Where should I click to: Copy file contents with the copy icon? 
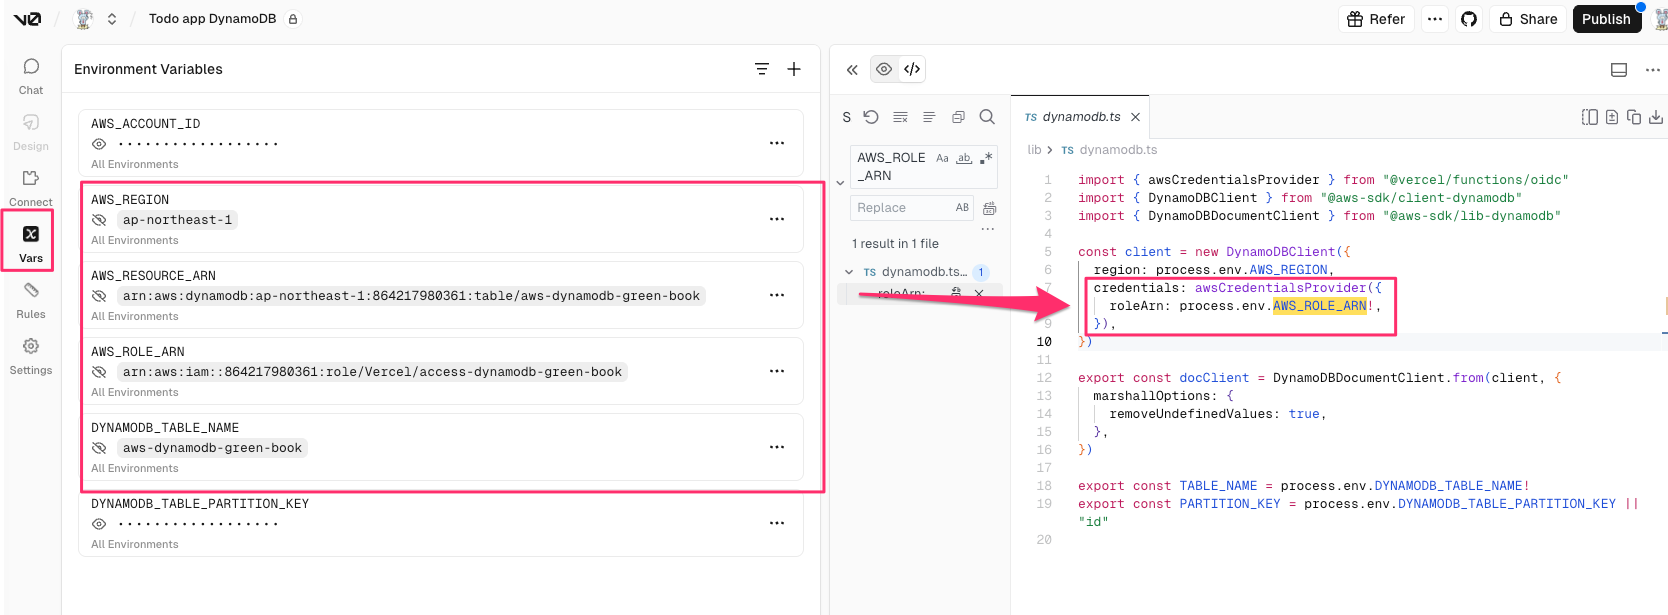coord(1634,117)
